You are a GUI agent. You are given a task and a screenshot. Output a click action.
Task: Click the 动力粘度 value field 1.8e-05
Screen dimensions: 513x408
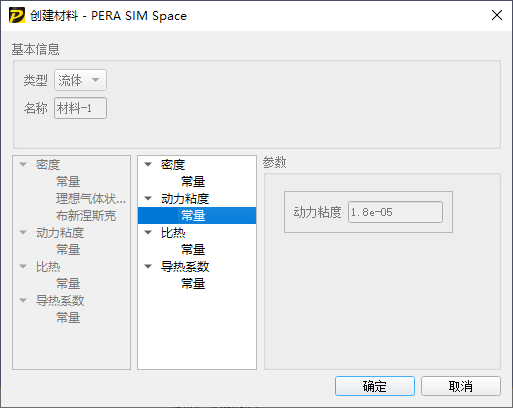coord(395,212)
